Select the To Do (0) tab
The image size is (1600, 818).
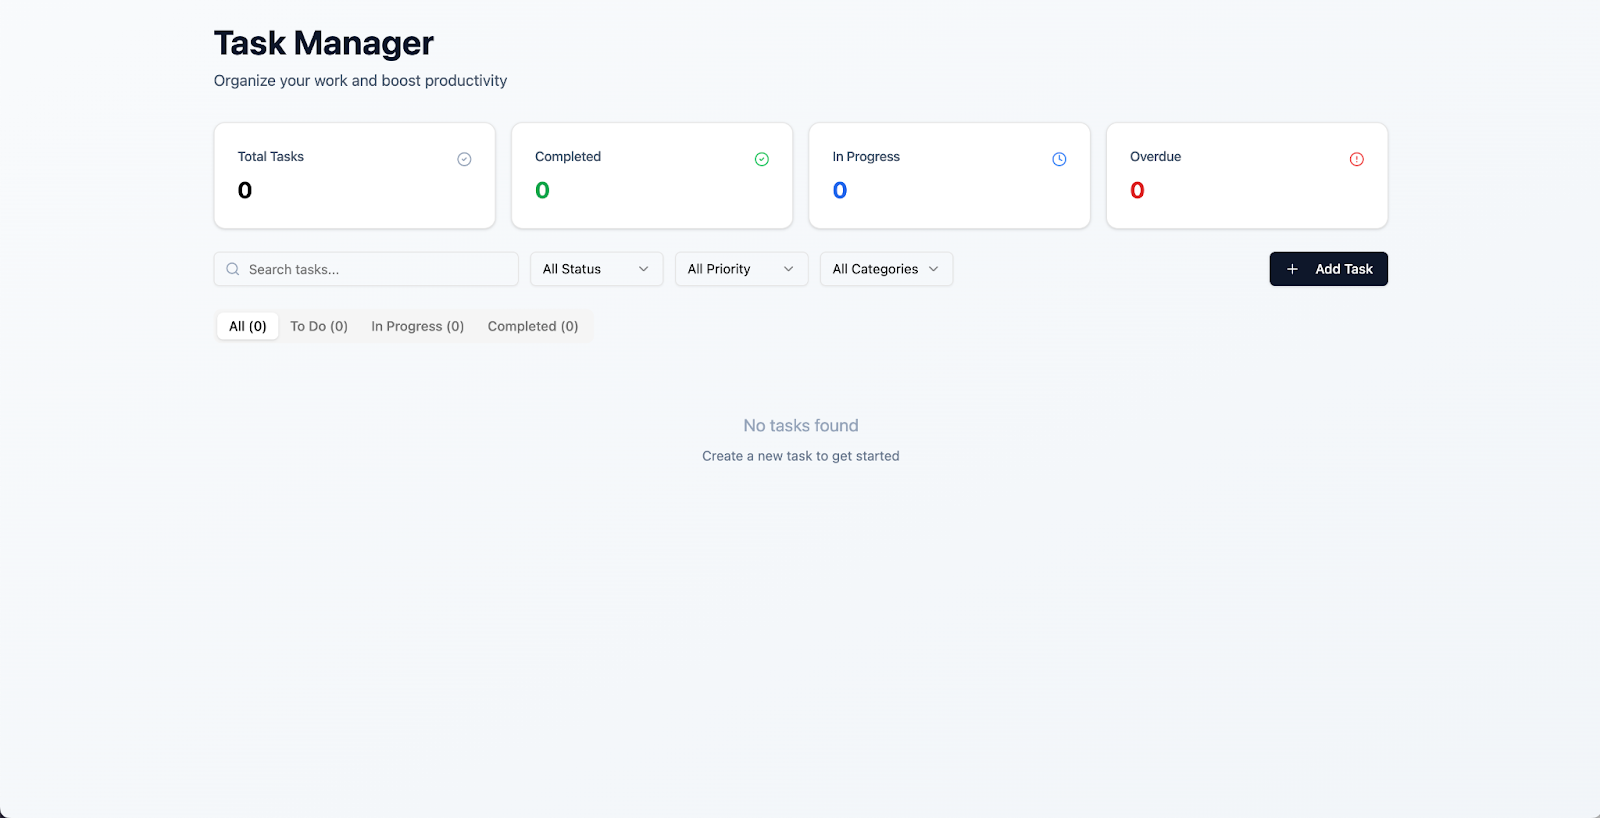[319, 326]
